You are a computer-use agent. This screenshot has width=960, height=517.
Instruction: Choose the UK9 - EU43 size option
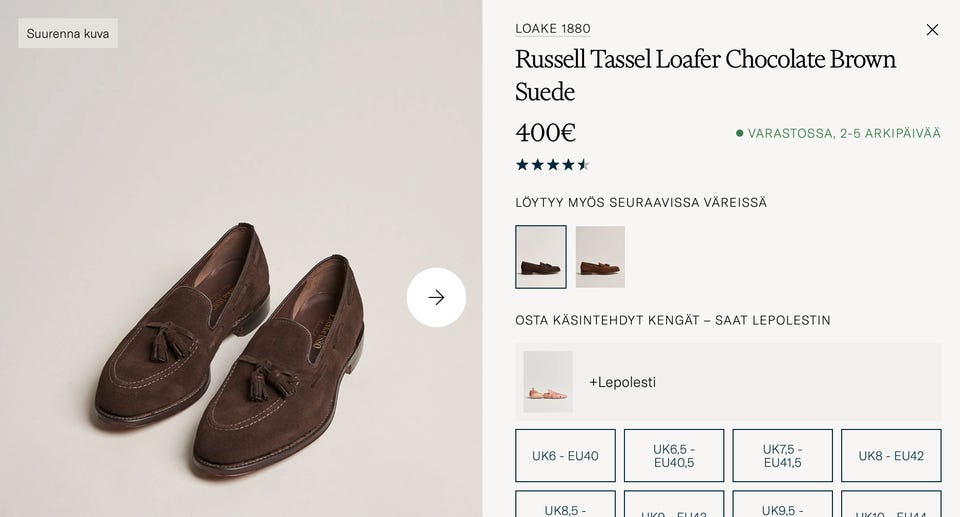(674, 510)
